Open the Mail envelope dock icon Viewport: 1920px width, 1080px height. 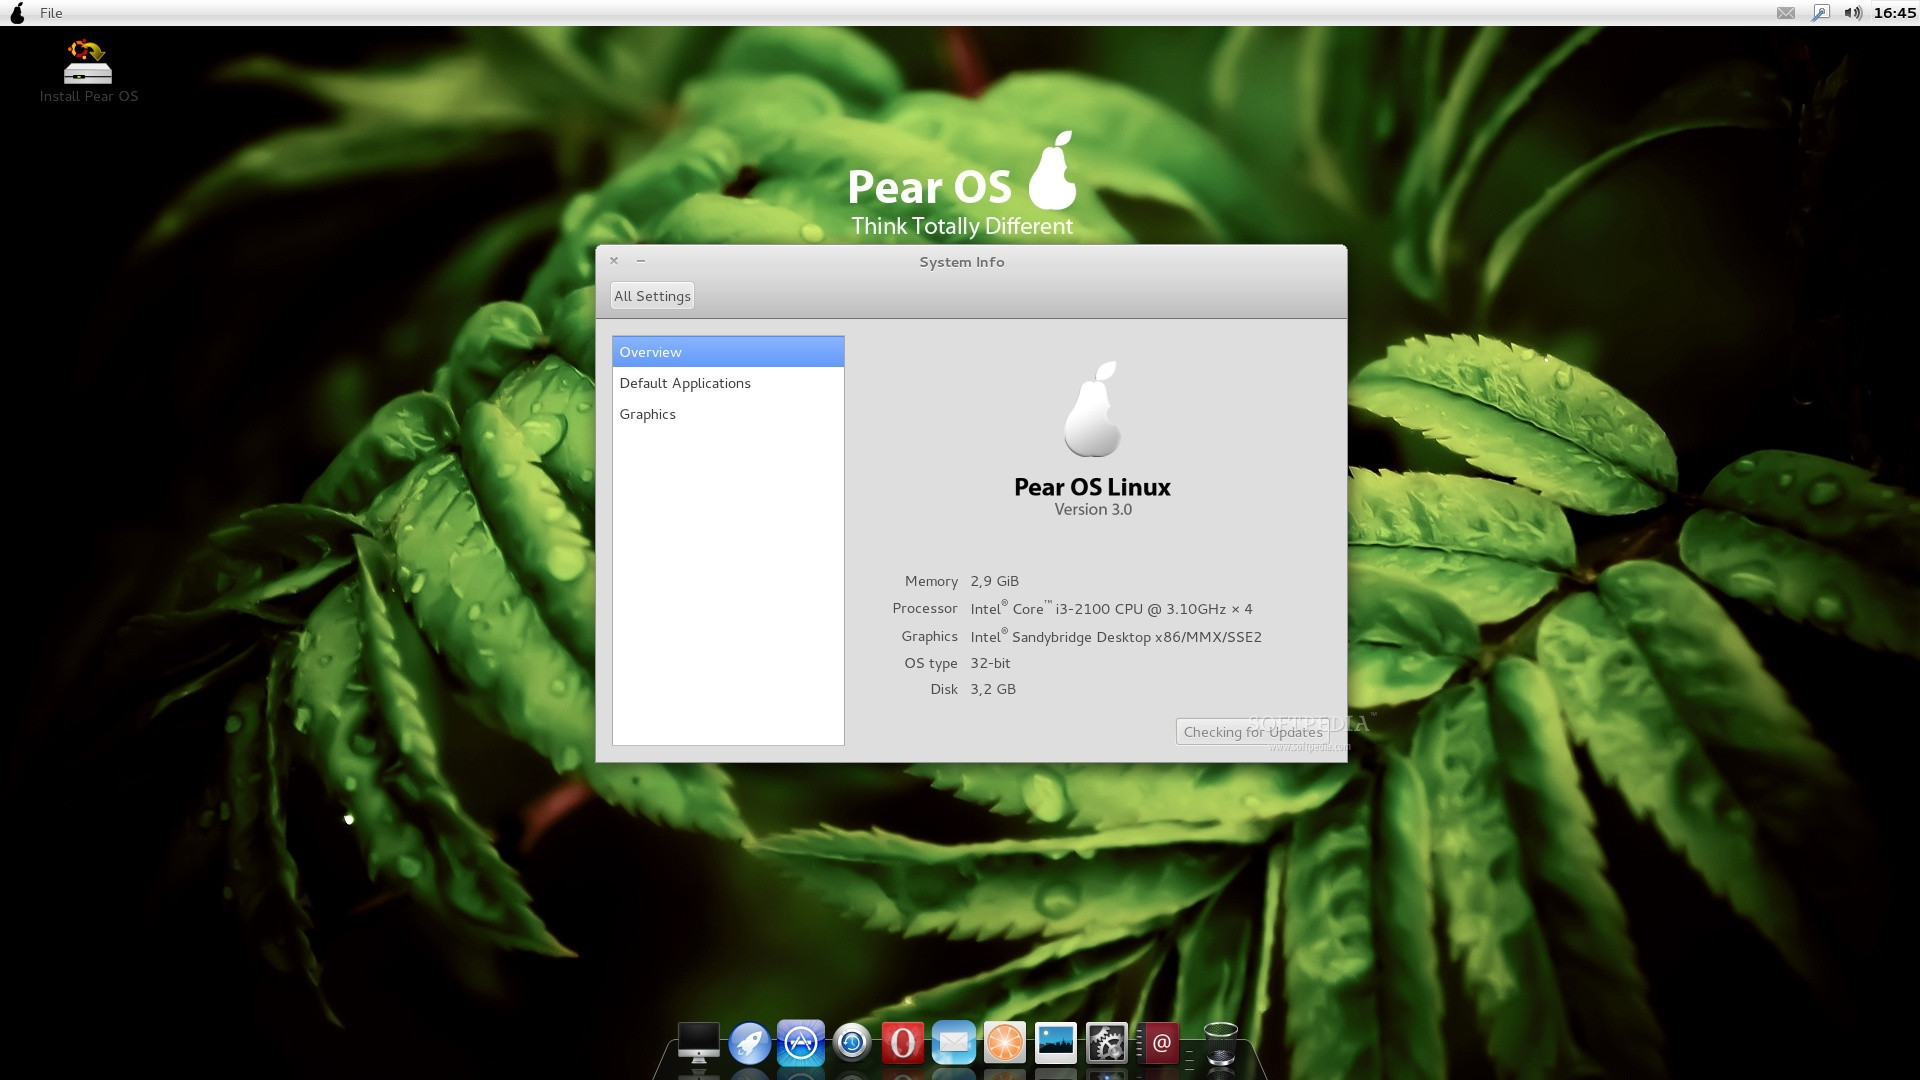tap(953, 1043)
